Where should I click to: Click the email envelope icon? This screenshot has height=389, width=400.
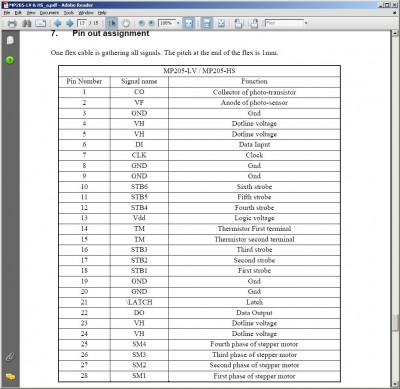[41, 23]
